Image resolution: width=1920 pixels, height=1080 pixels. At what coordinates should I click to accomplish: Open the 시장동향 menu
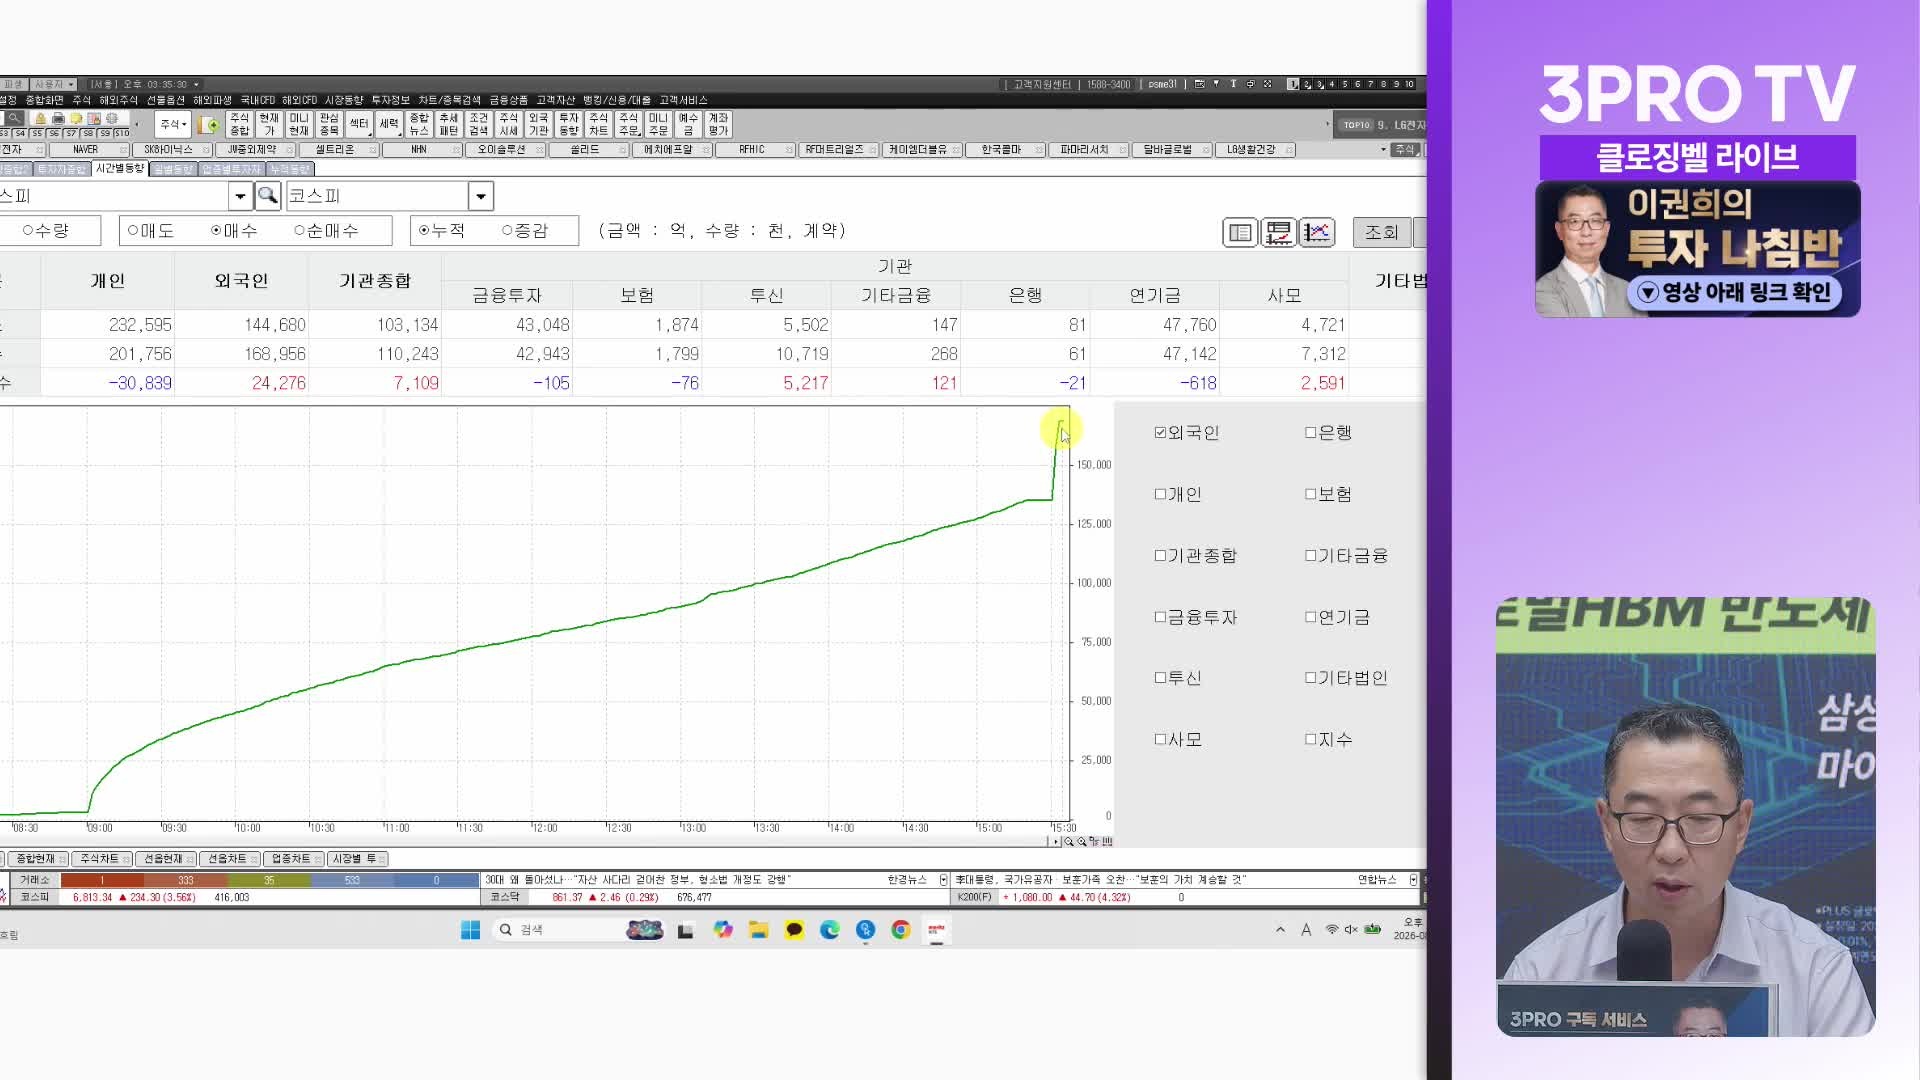(343, 100)
